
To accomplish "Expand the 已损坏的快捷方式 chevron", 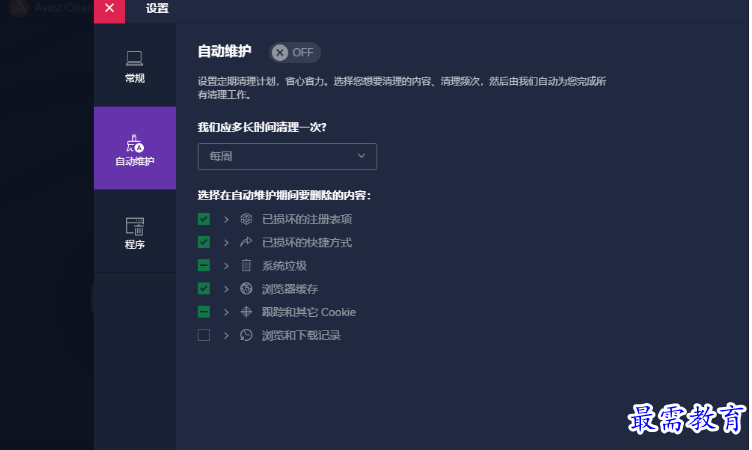I will click(x=226, y=243).
